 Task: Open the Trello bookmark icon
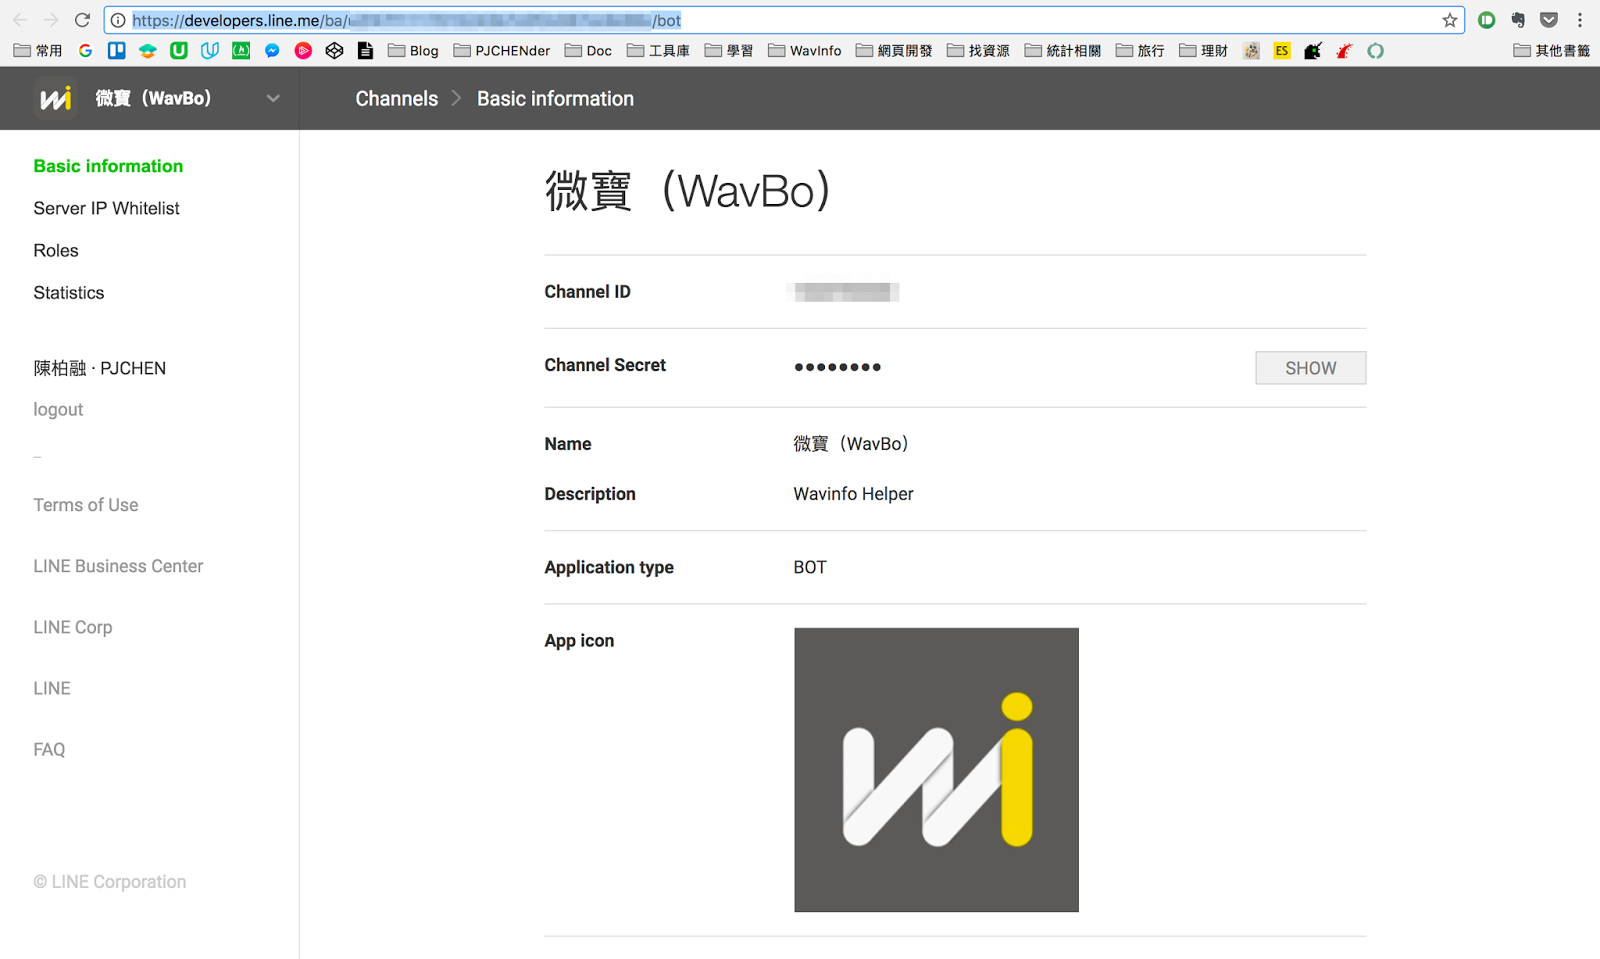tap(117, 50)
